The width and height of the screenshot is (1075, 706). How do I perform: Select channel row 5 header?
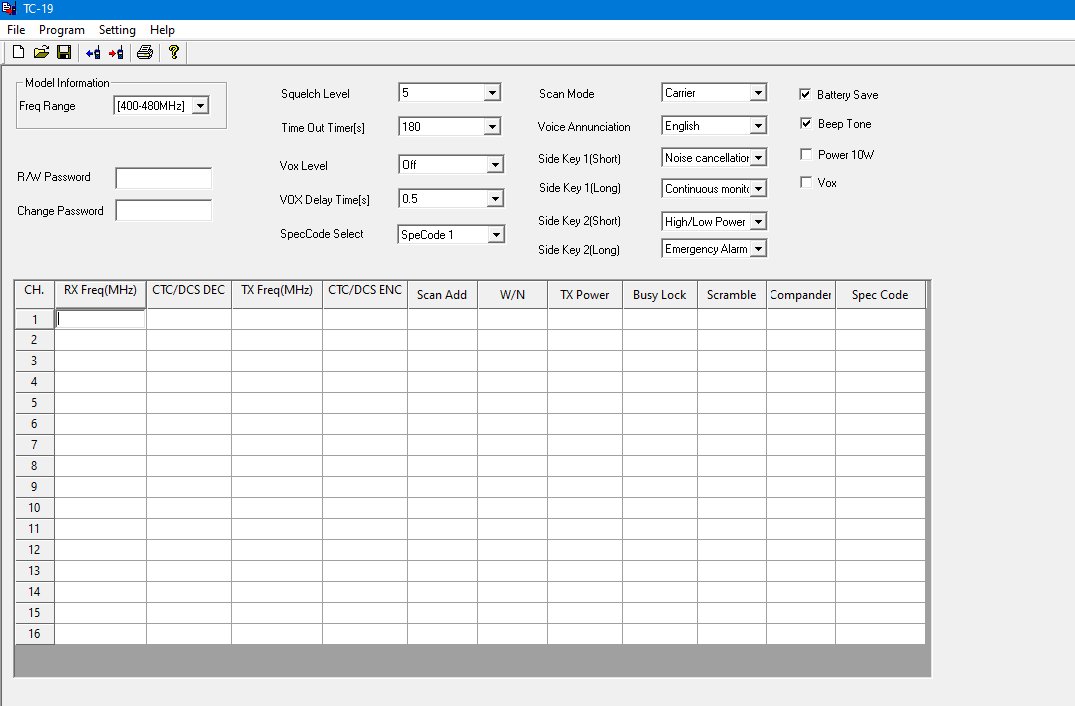[34, 403]
